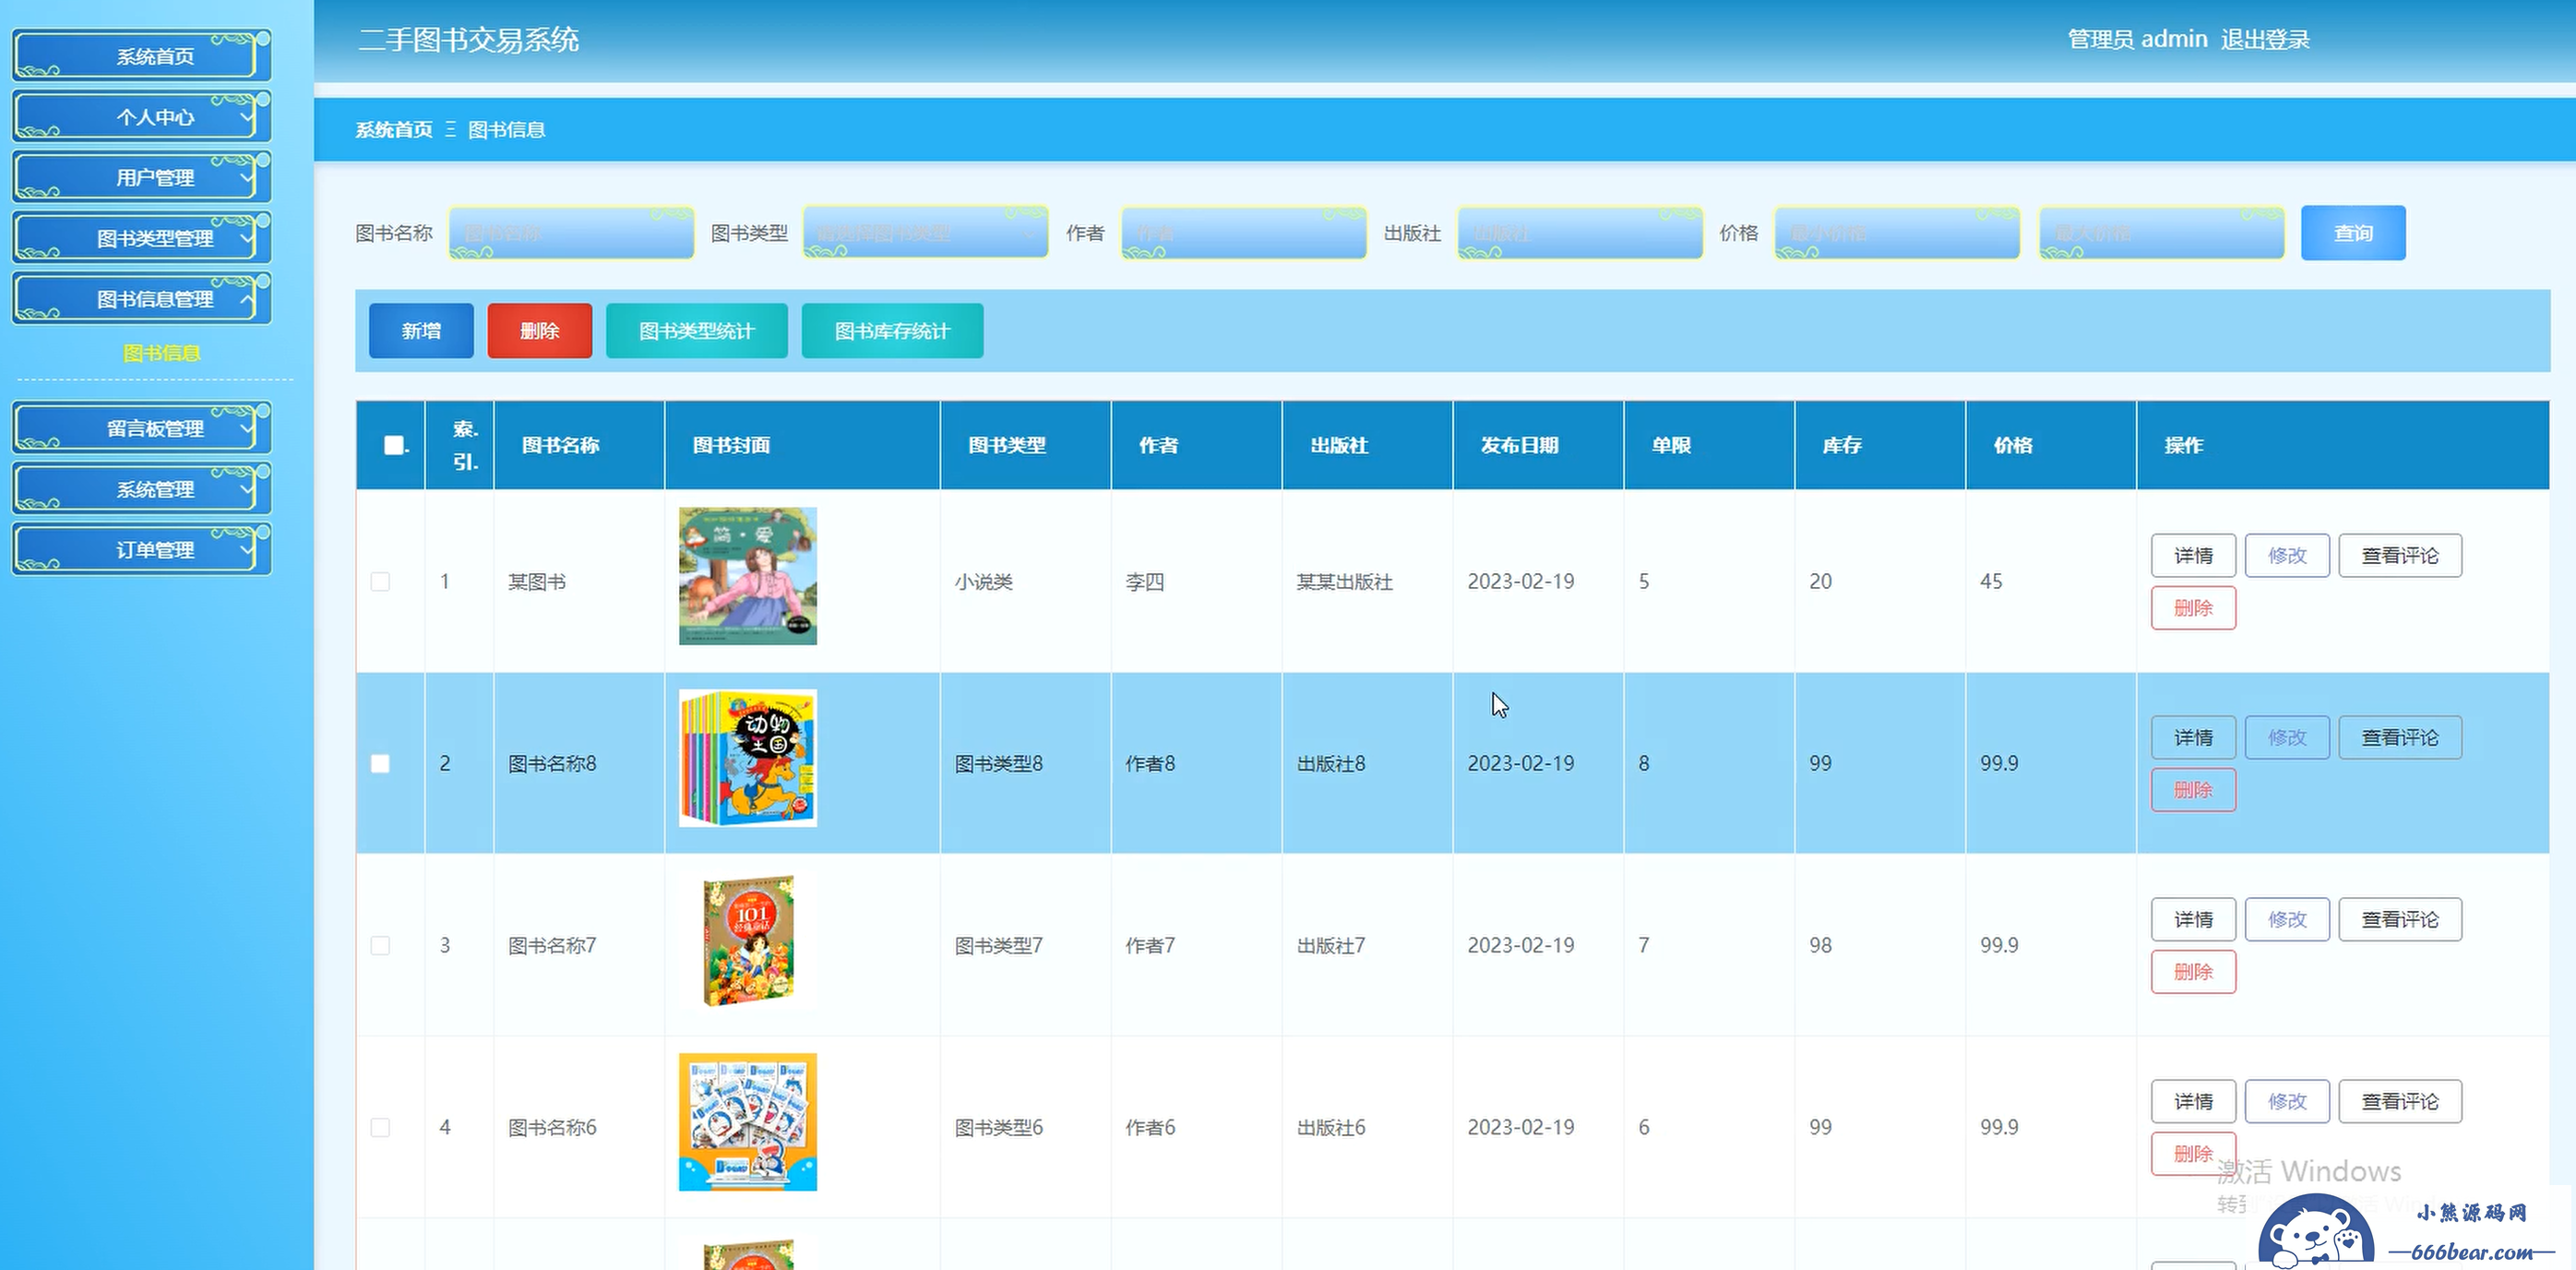The image size is (2576, 1270).
Task: Expand the 留言板管理 sidebar menu
Action: pyautogui.click(x=142, y=428)
